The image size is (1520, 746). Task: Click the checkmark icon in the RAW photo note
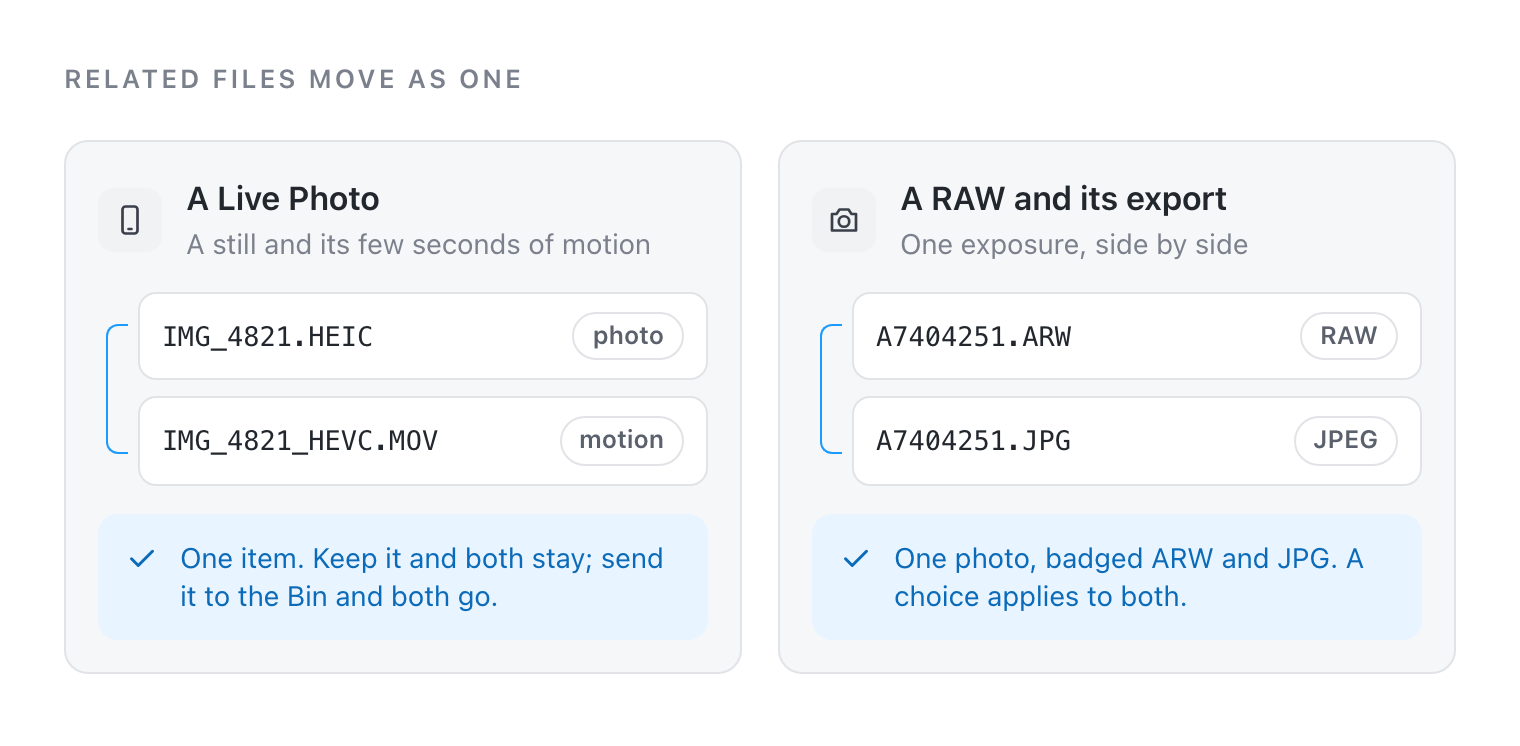pos(856,559)
